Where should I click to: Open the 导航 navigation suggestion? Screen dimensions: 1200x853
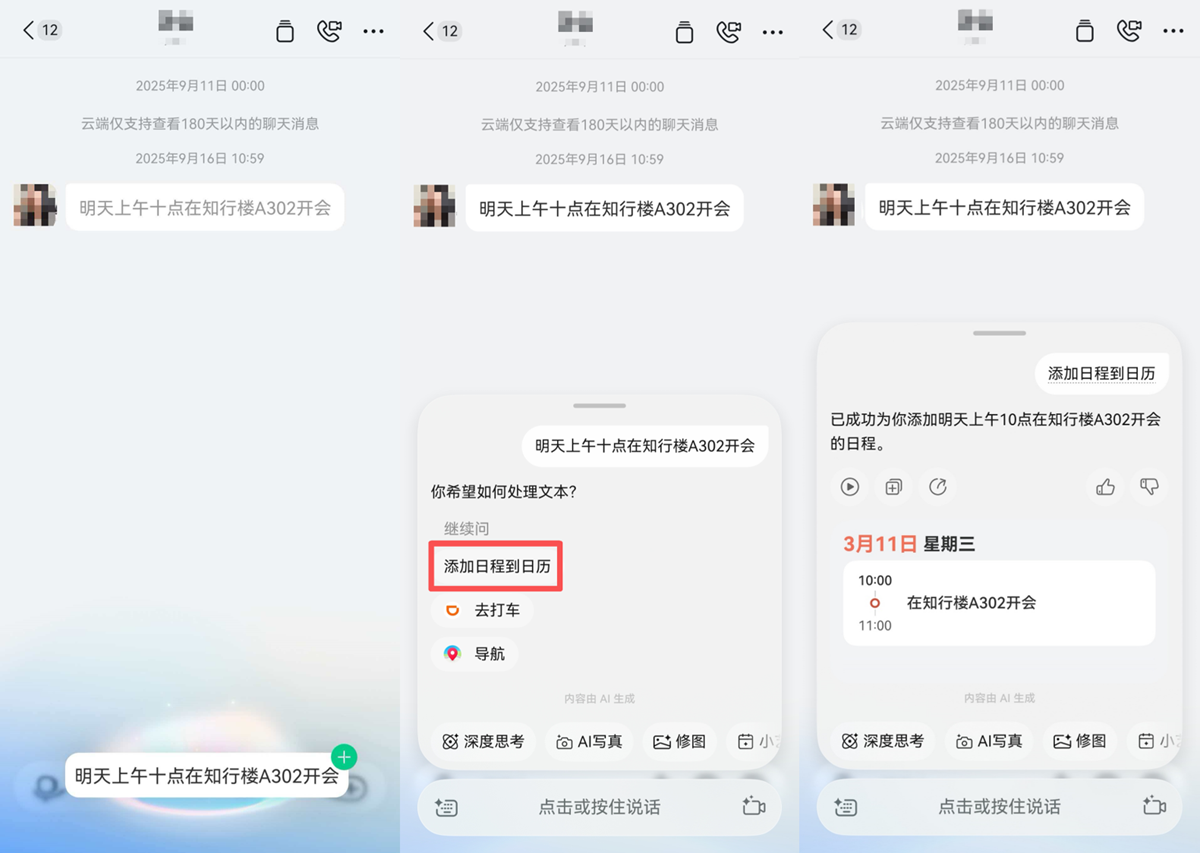click(x=475, y=654)
